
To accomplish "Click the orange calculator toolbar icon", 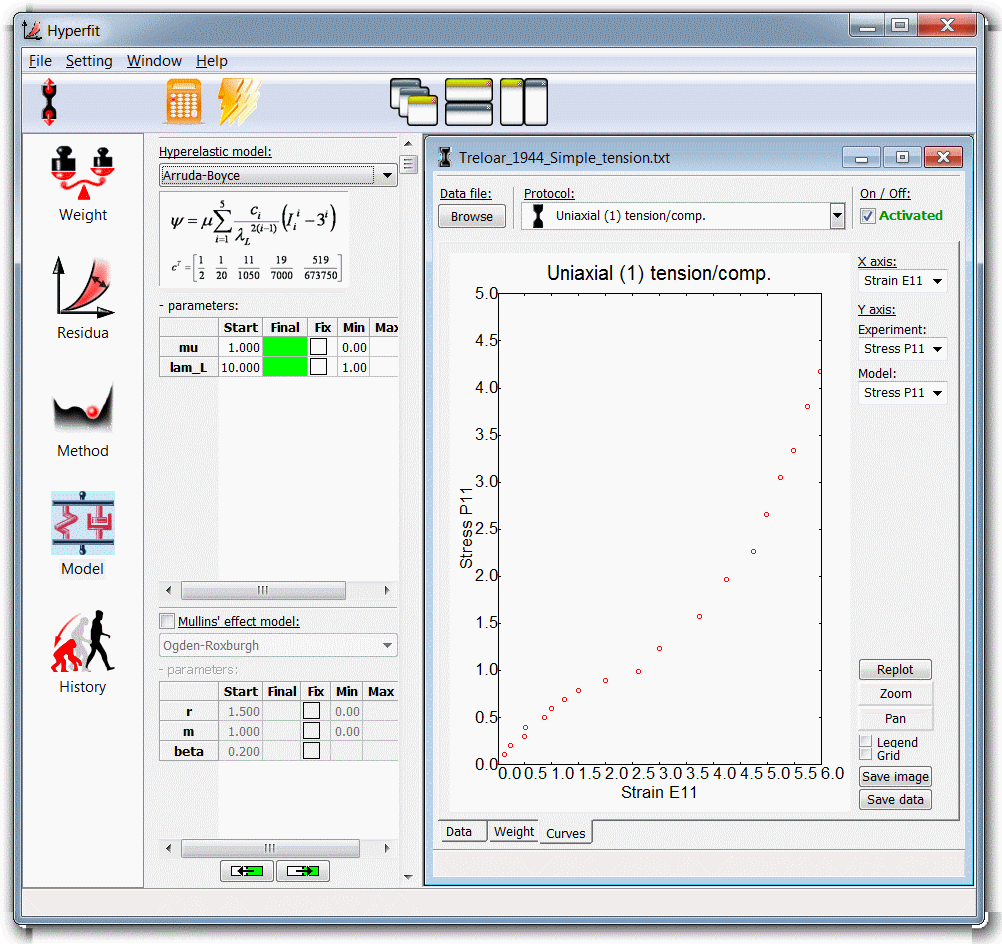I will (184, 102).
